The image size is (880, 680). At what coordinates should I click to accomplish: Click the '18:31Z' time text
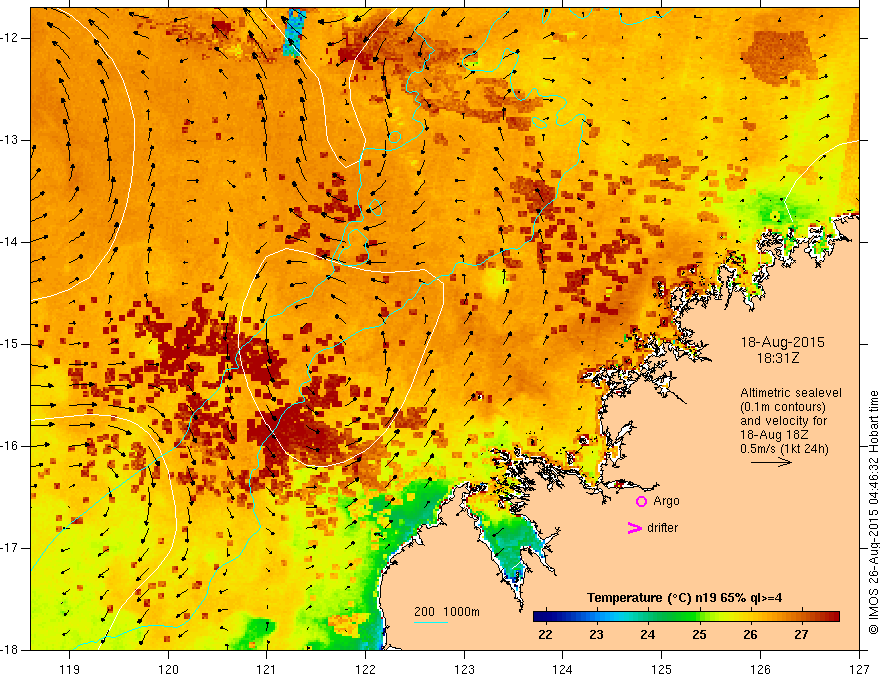[777, 357]
